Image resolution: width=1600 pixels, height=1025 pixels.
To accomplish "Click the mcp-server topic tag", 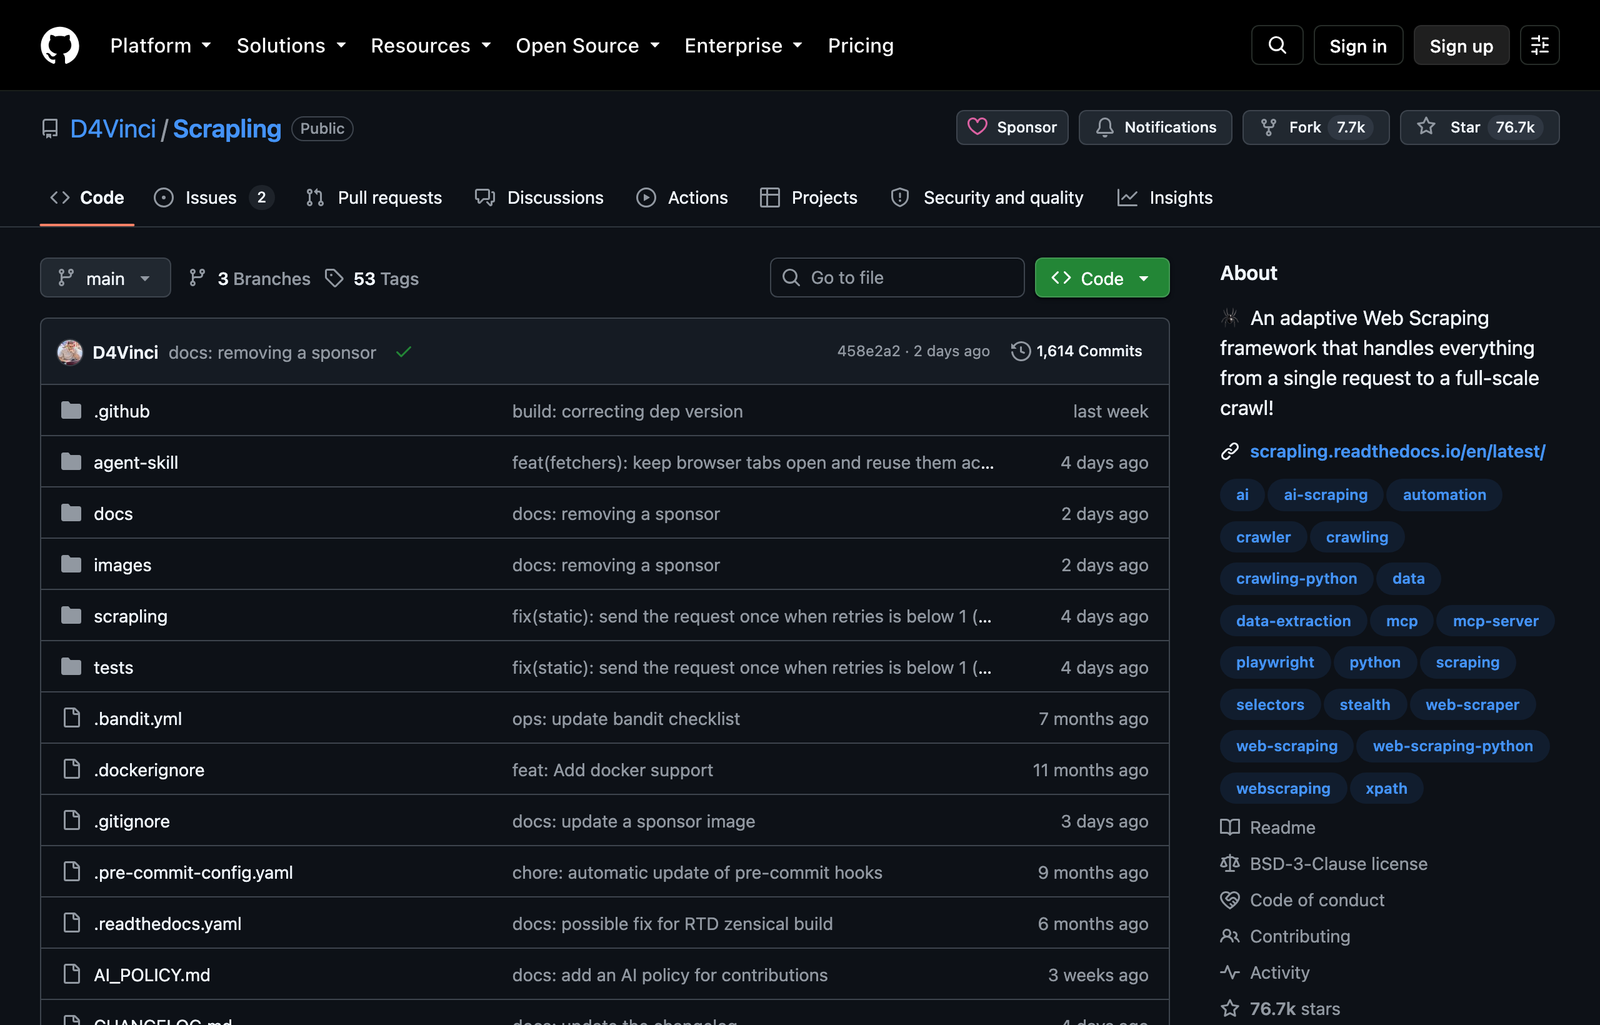I will [x=1495, y=621].
